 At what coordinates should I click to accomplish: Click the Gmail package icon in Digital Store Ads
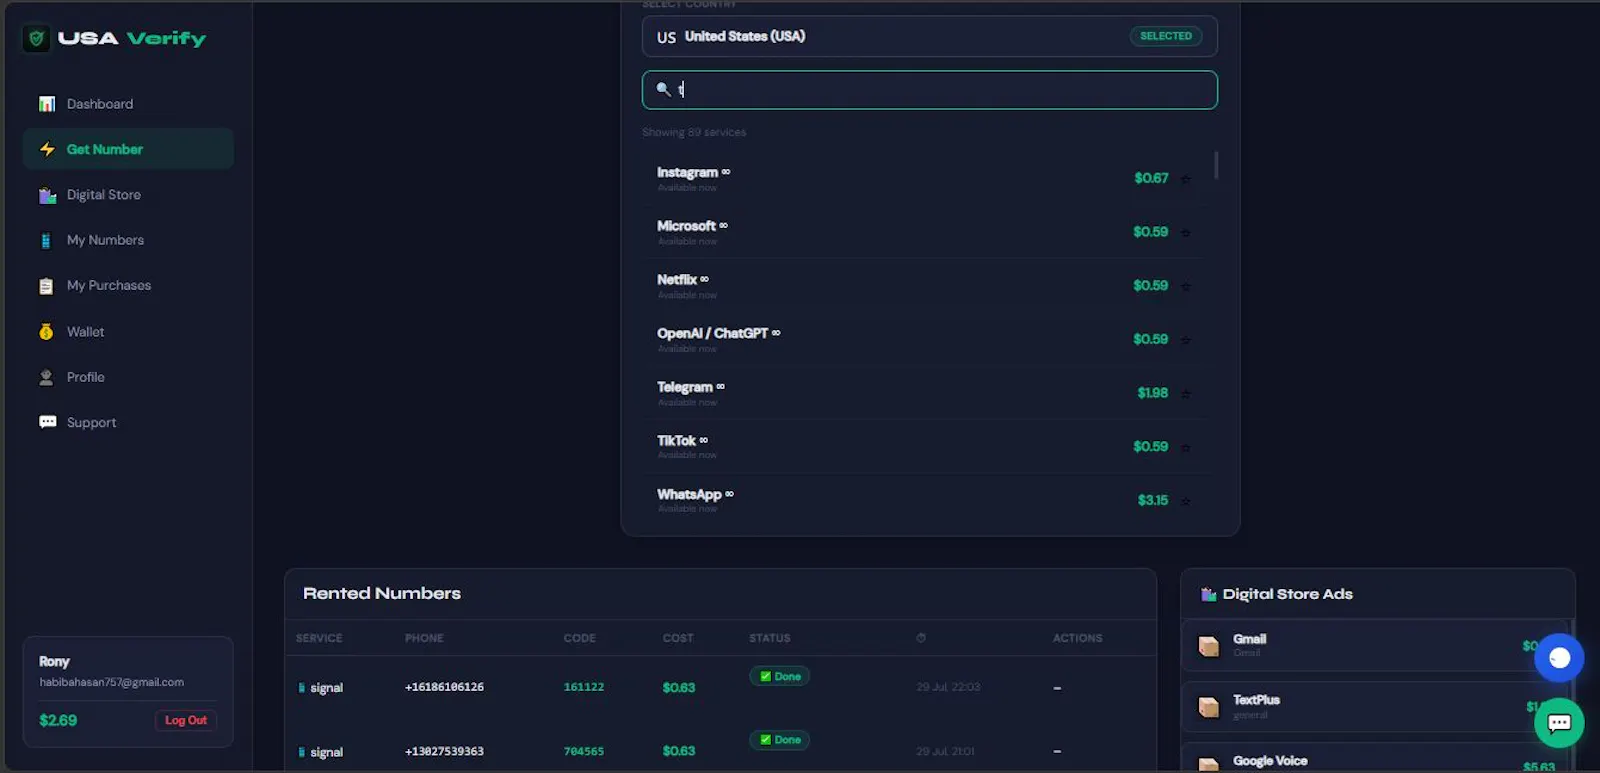1209,646
